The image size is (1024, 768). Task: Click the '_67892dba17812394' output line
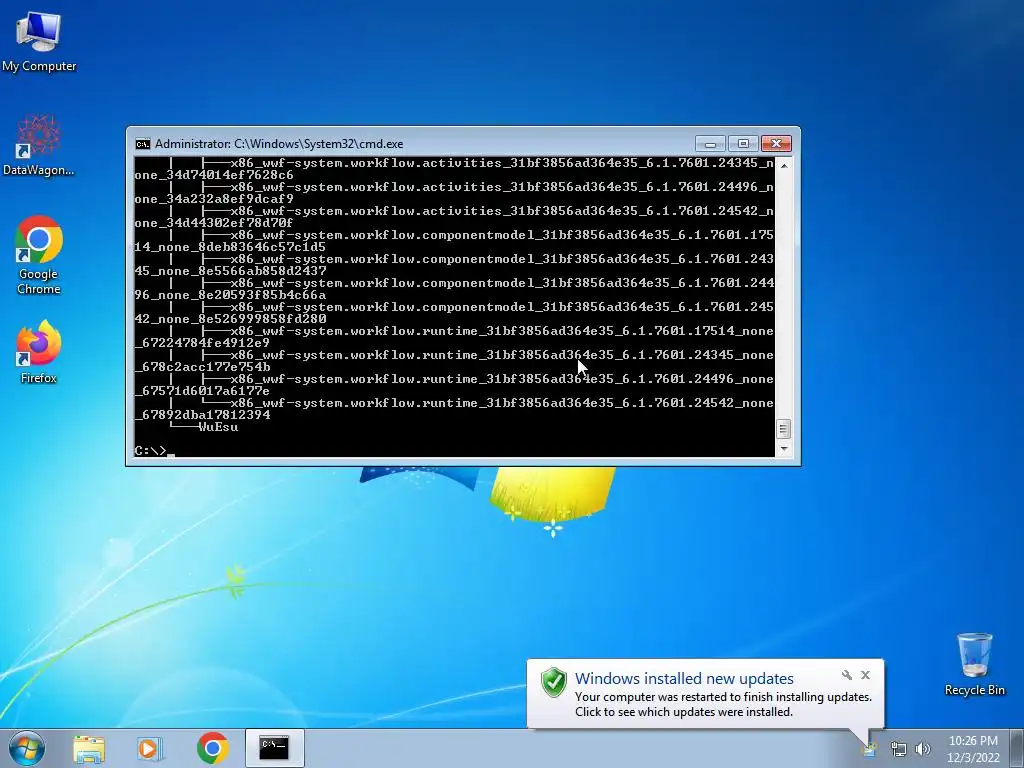click(x=202, y=415)
